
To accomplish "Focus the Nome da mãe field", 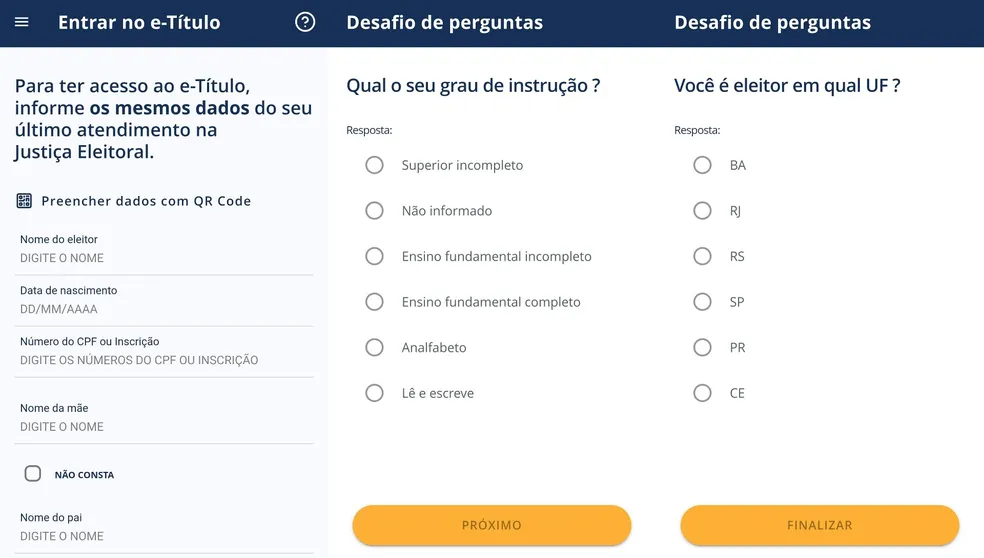I will [x=164, y=419].
